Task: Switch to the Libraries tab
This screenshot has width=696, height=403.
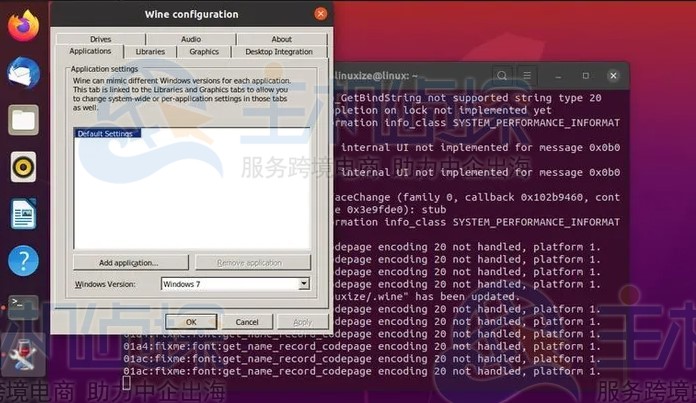Action: (150, 52)
